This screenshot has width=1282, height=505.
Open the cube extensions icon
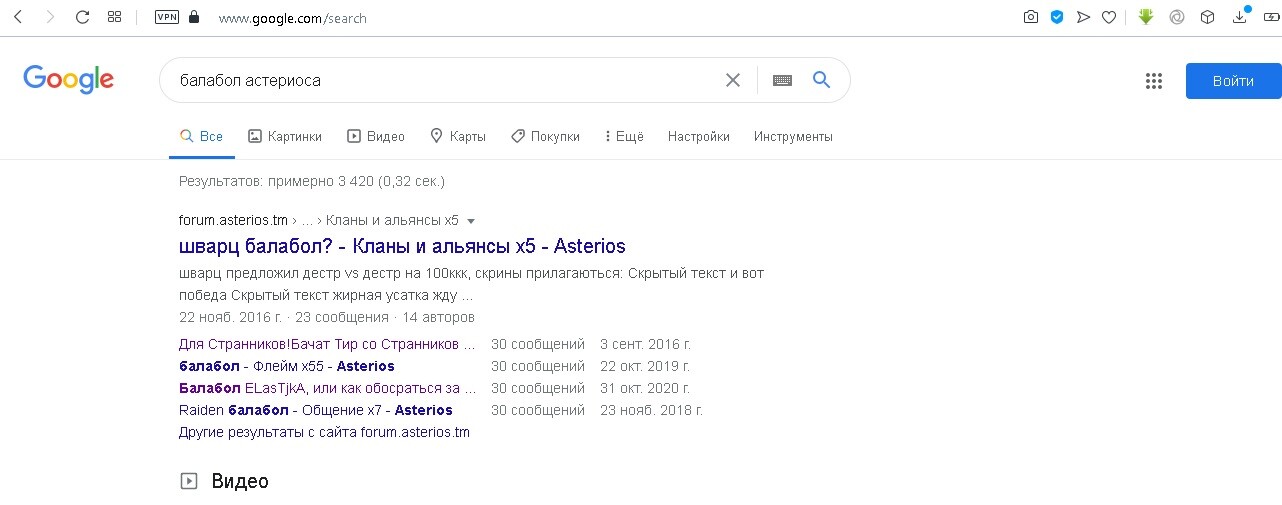(x=1208, y=17)
